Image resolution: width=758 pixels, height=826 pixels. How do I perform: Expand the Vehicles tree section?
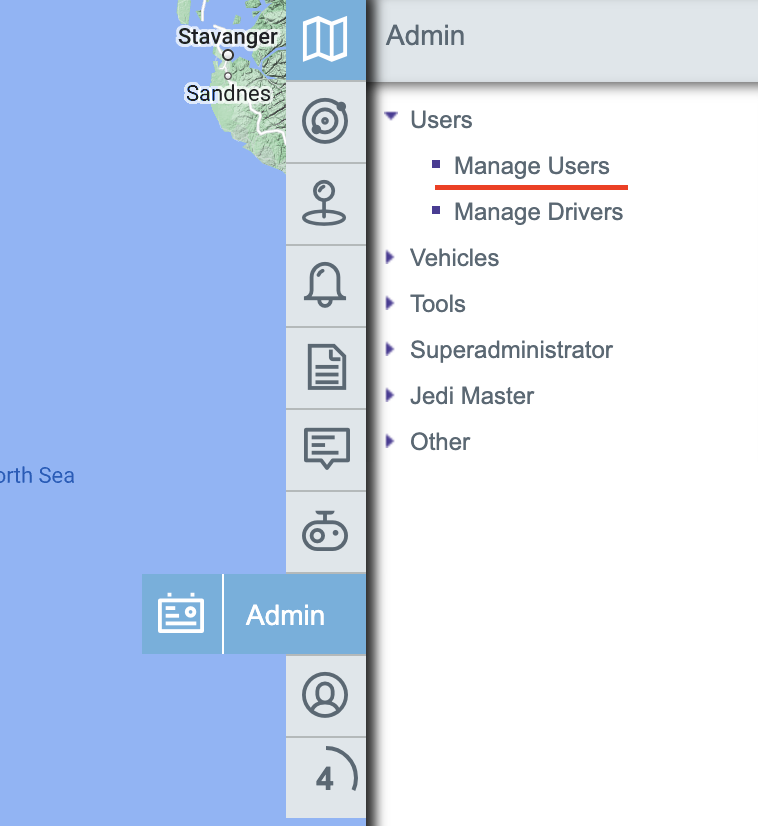(x=390, y=258)
